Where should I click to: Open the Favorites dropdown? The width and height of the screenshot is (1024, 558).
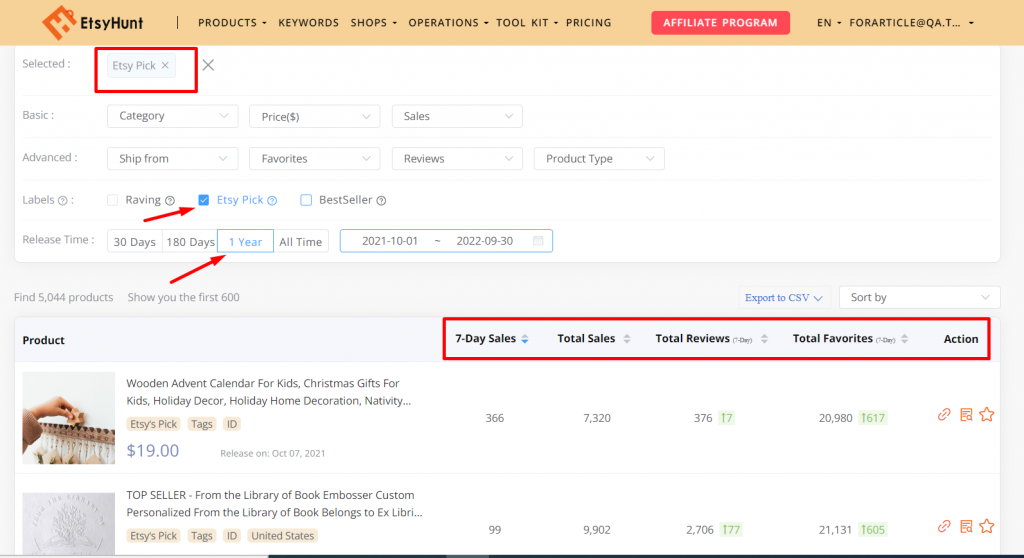click(315, 158)
